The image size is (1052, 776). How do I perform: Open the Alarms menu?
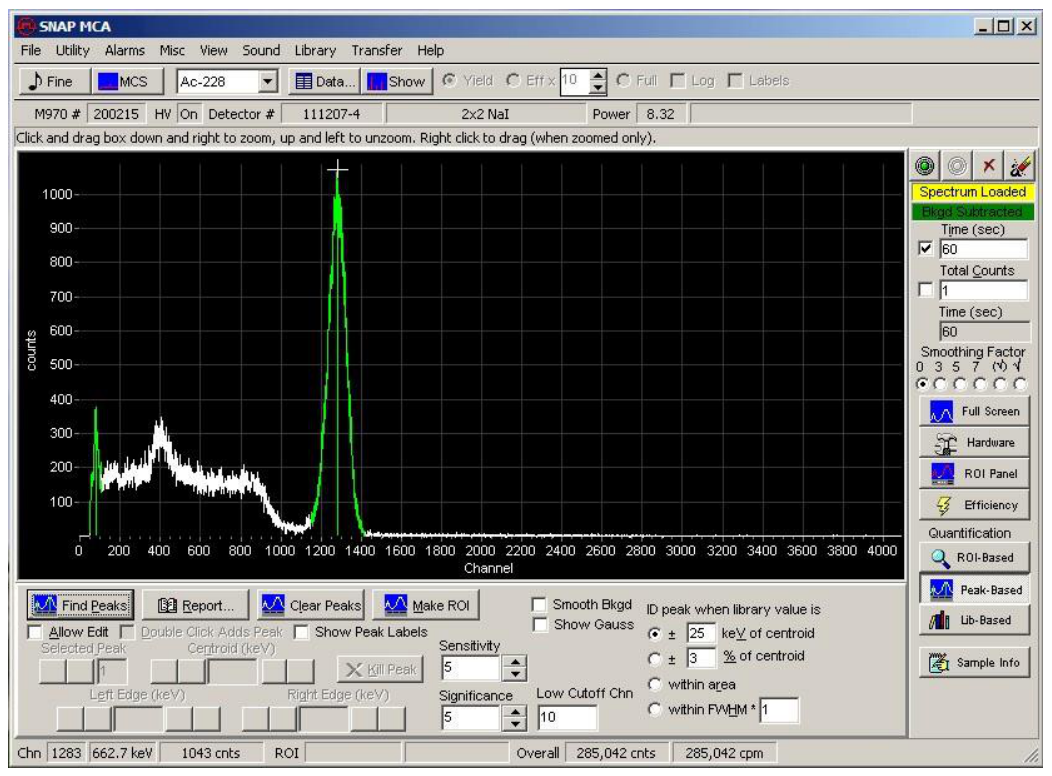click(x=124, y=50)
